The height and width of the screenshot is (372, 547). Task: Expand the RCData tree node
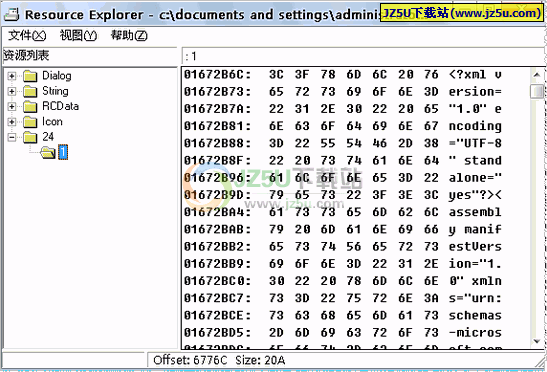pos(12,106)
